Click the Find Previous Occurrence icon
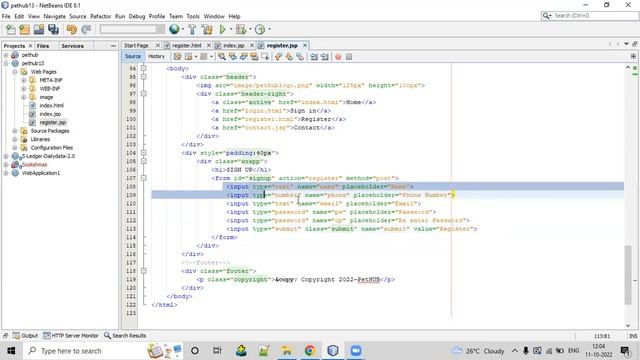Viewport: 640px width, 360px height. [x=233, y=57]
